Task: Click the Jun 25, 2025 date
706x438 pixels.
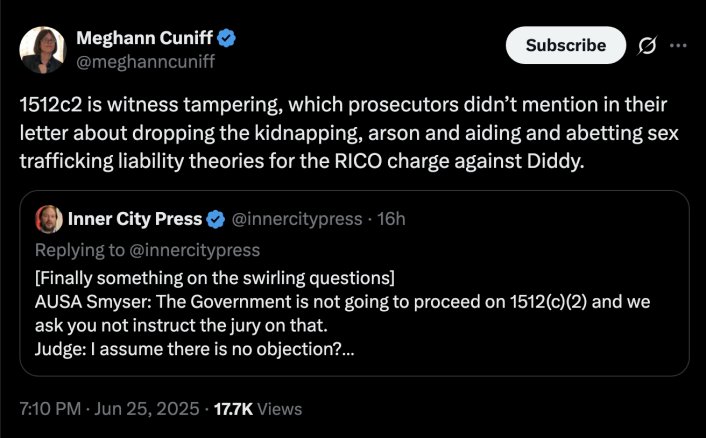Action: 150,408
